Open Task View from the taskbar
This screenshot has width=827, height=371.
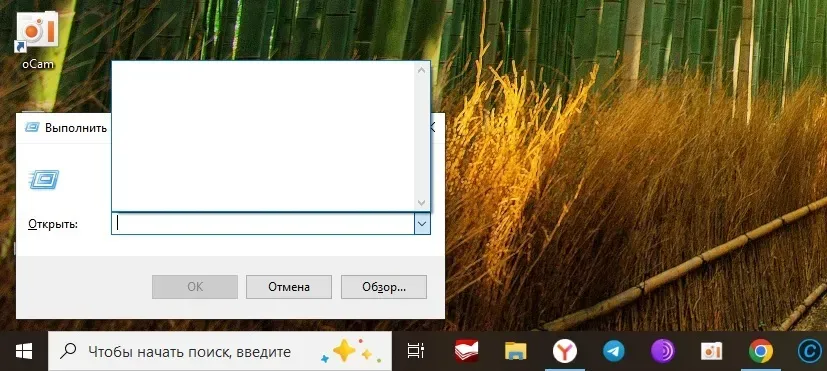416,351
